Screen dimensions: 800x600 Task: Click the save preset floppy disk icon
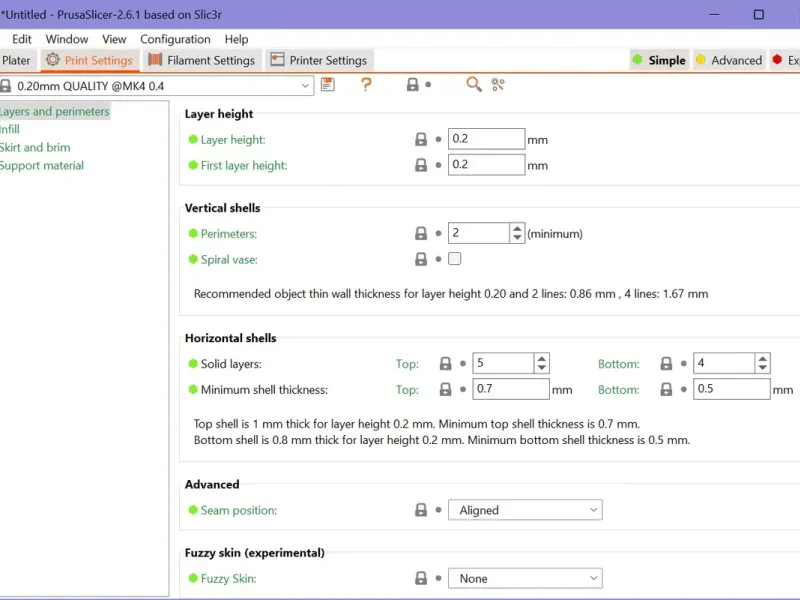coord(328,85)
